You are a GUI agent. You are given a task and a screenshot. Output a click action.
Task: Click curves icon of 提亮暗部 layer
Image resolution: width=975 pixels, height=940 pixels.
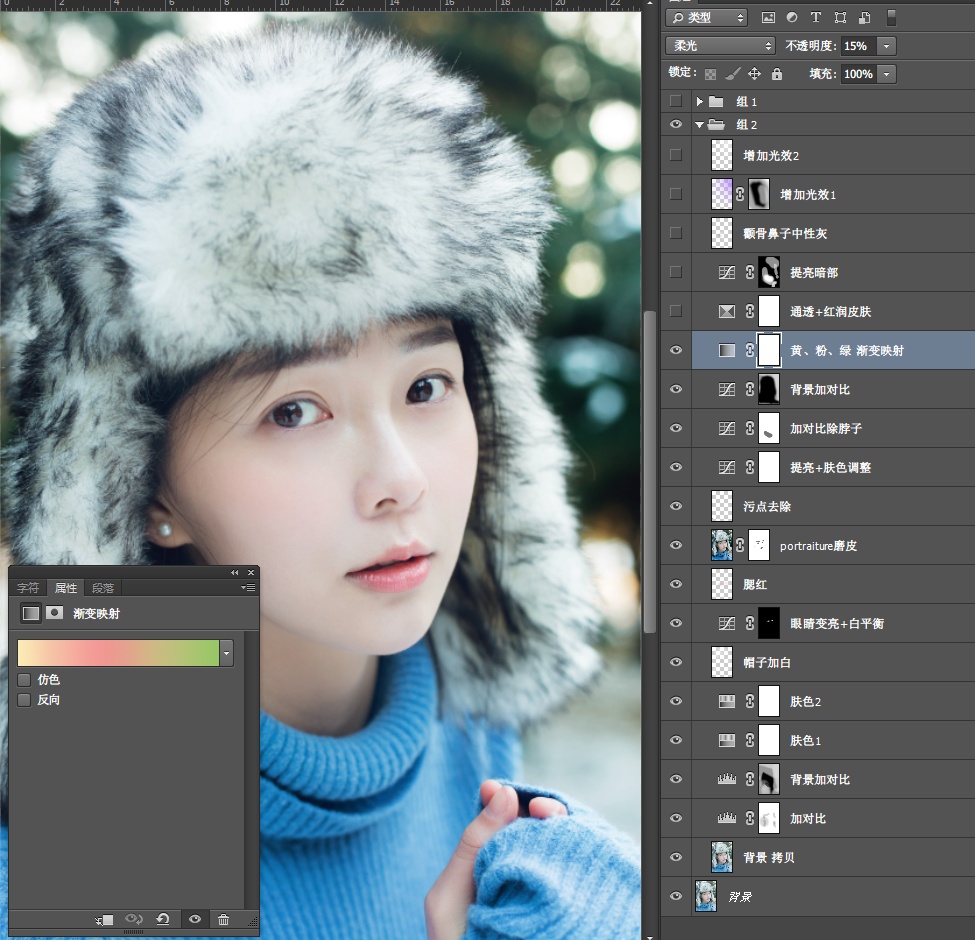click(x=727, y=272)
